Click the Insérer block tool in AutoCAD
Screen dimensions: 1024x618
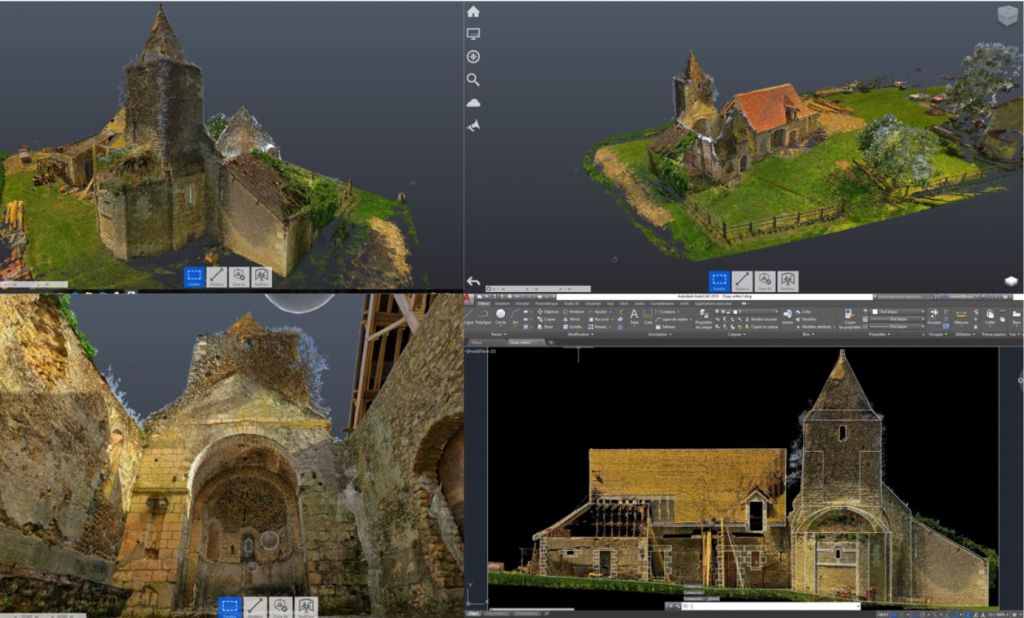[x=788, y=316]
